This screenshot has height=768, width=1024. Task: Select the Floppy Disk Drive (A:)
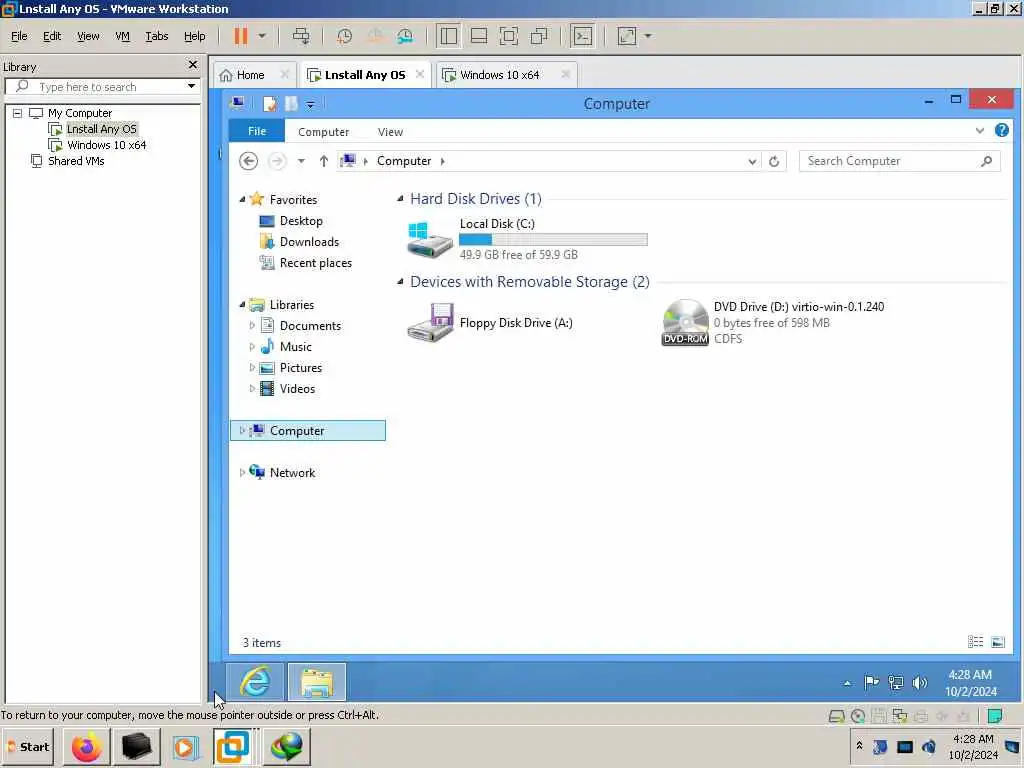click(490, 323)
